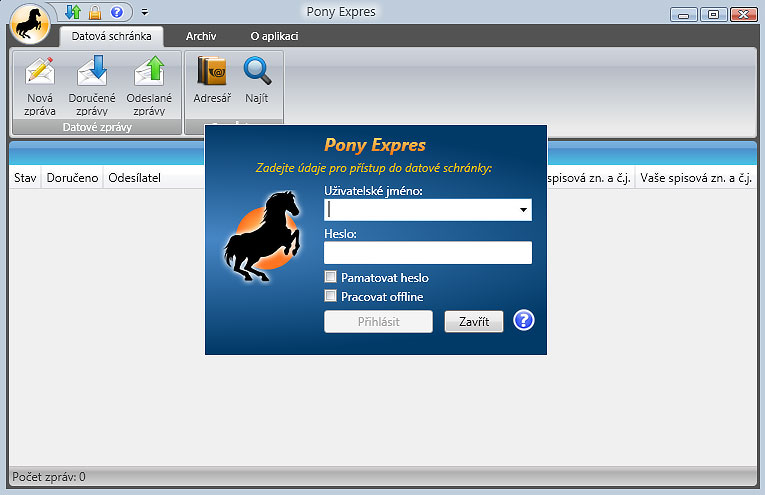Open the Pony Expres horse application menu
The width and height of the screenshot is (765, 495).
tap(30, 23)
